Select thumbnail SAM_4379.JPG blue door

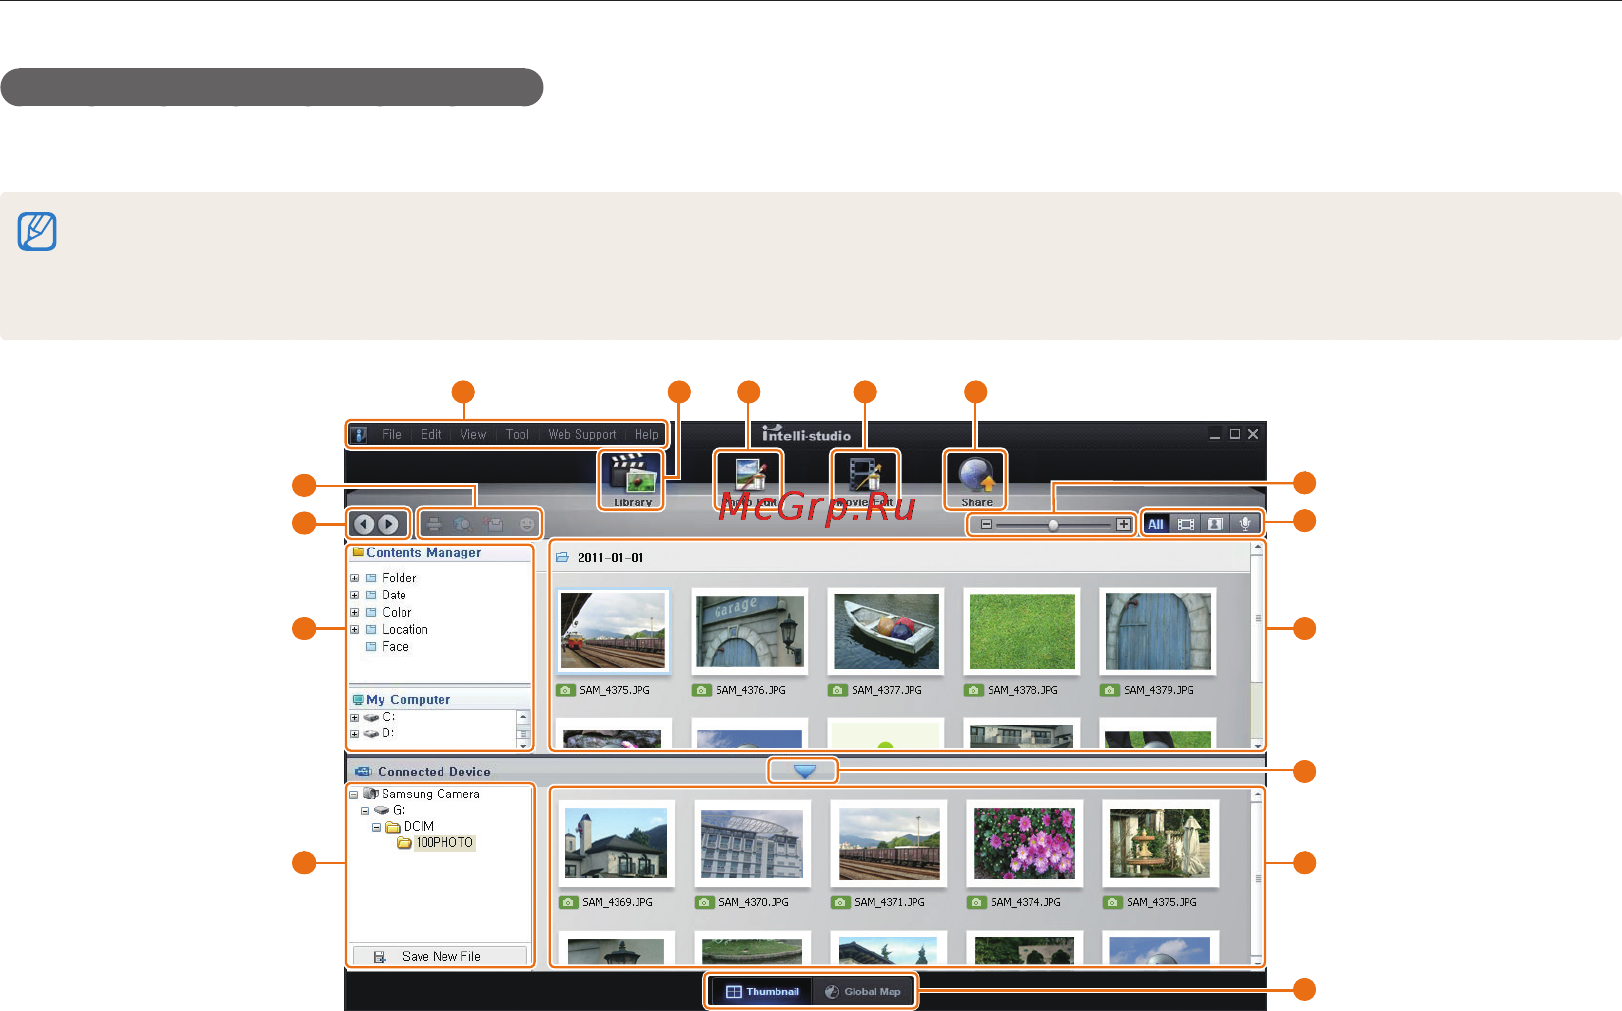click(x=1158, y=631)
